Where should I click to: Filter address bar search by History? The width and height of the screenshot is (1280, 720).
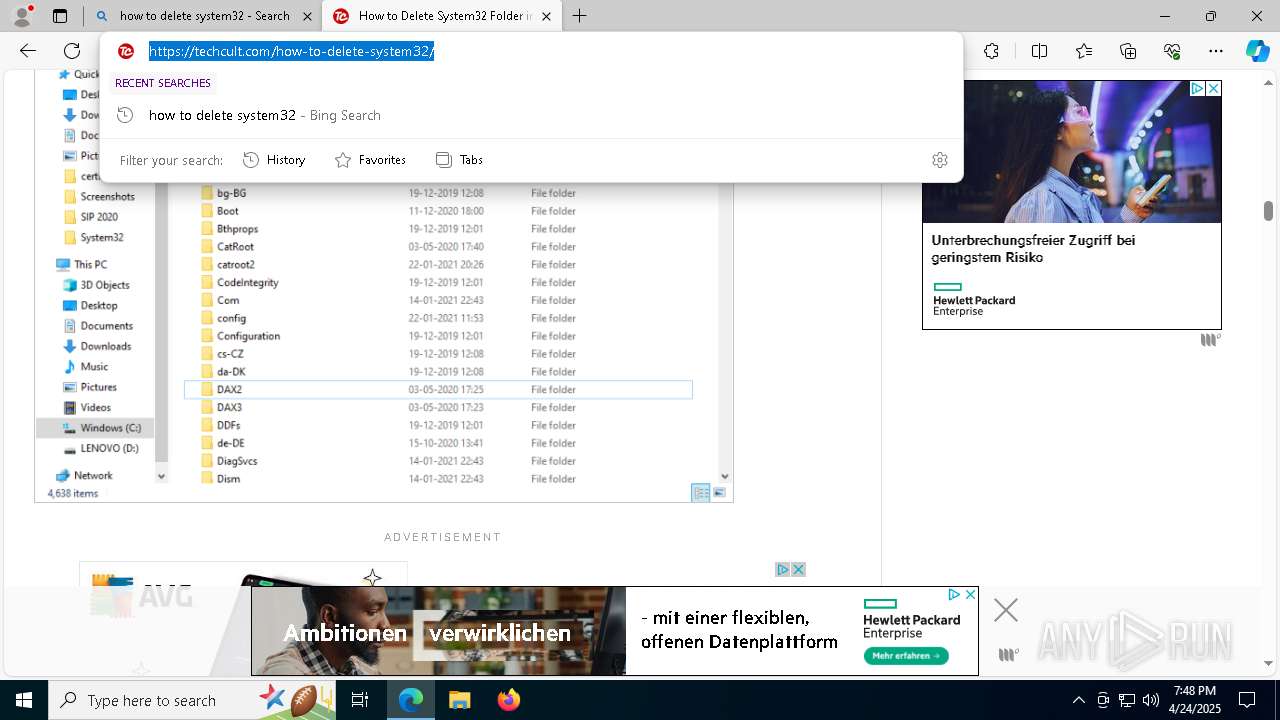pos(274,160)
